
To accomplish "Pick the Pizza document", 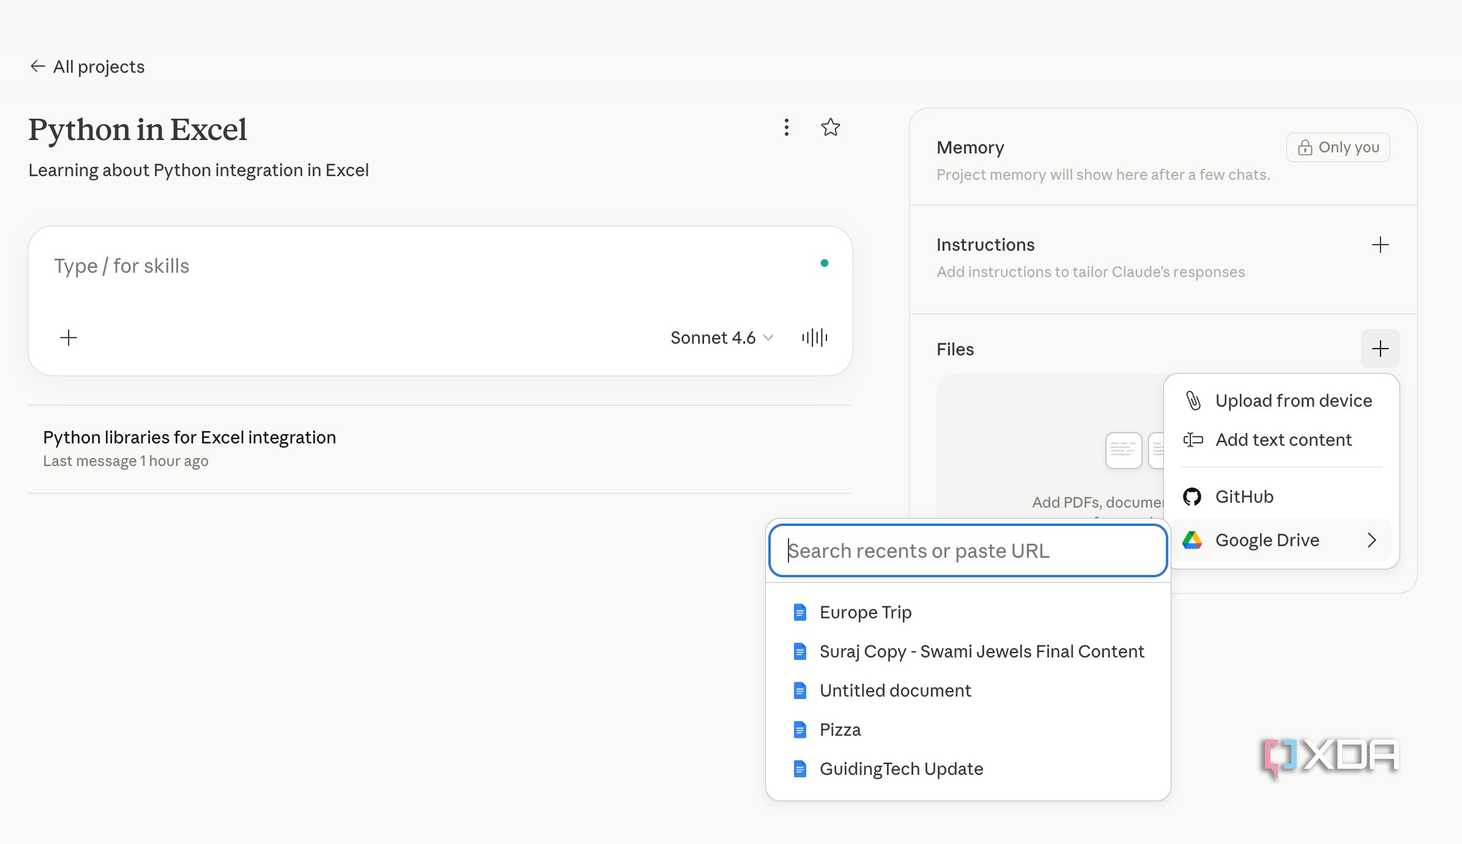I will click(968, 729).
